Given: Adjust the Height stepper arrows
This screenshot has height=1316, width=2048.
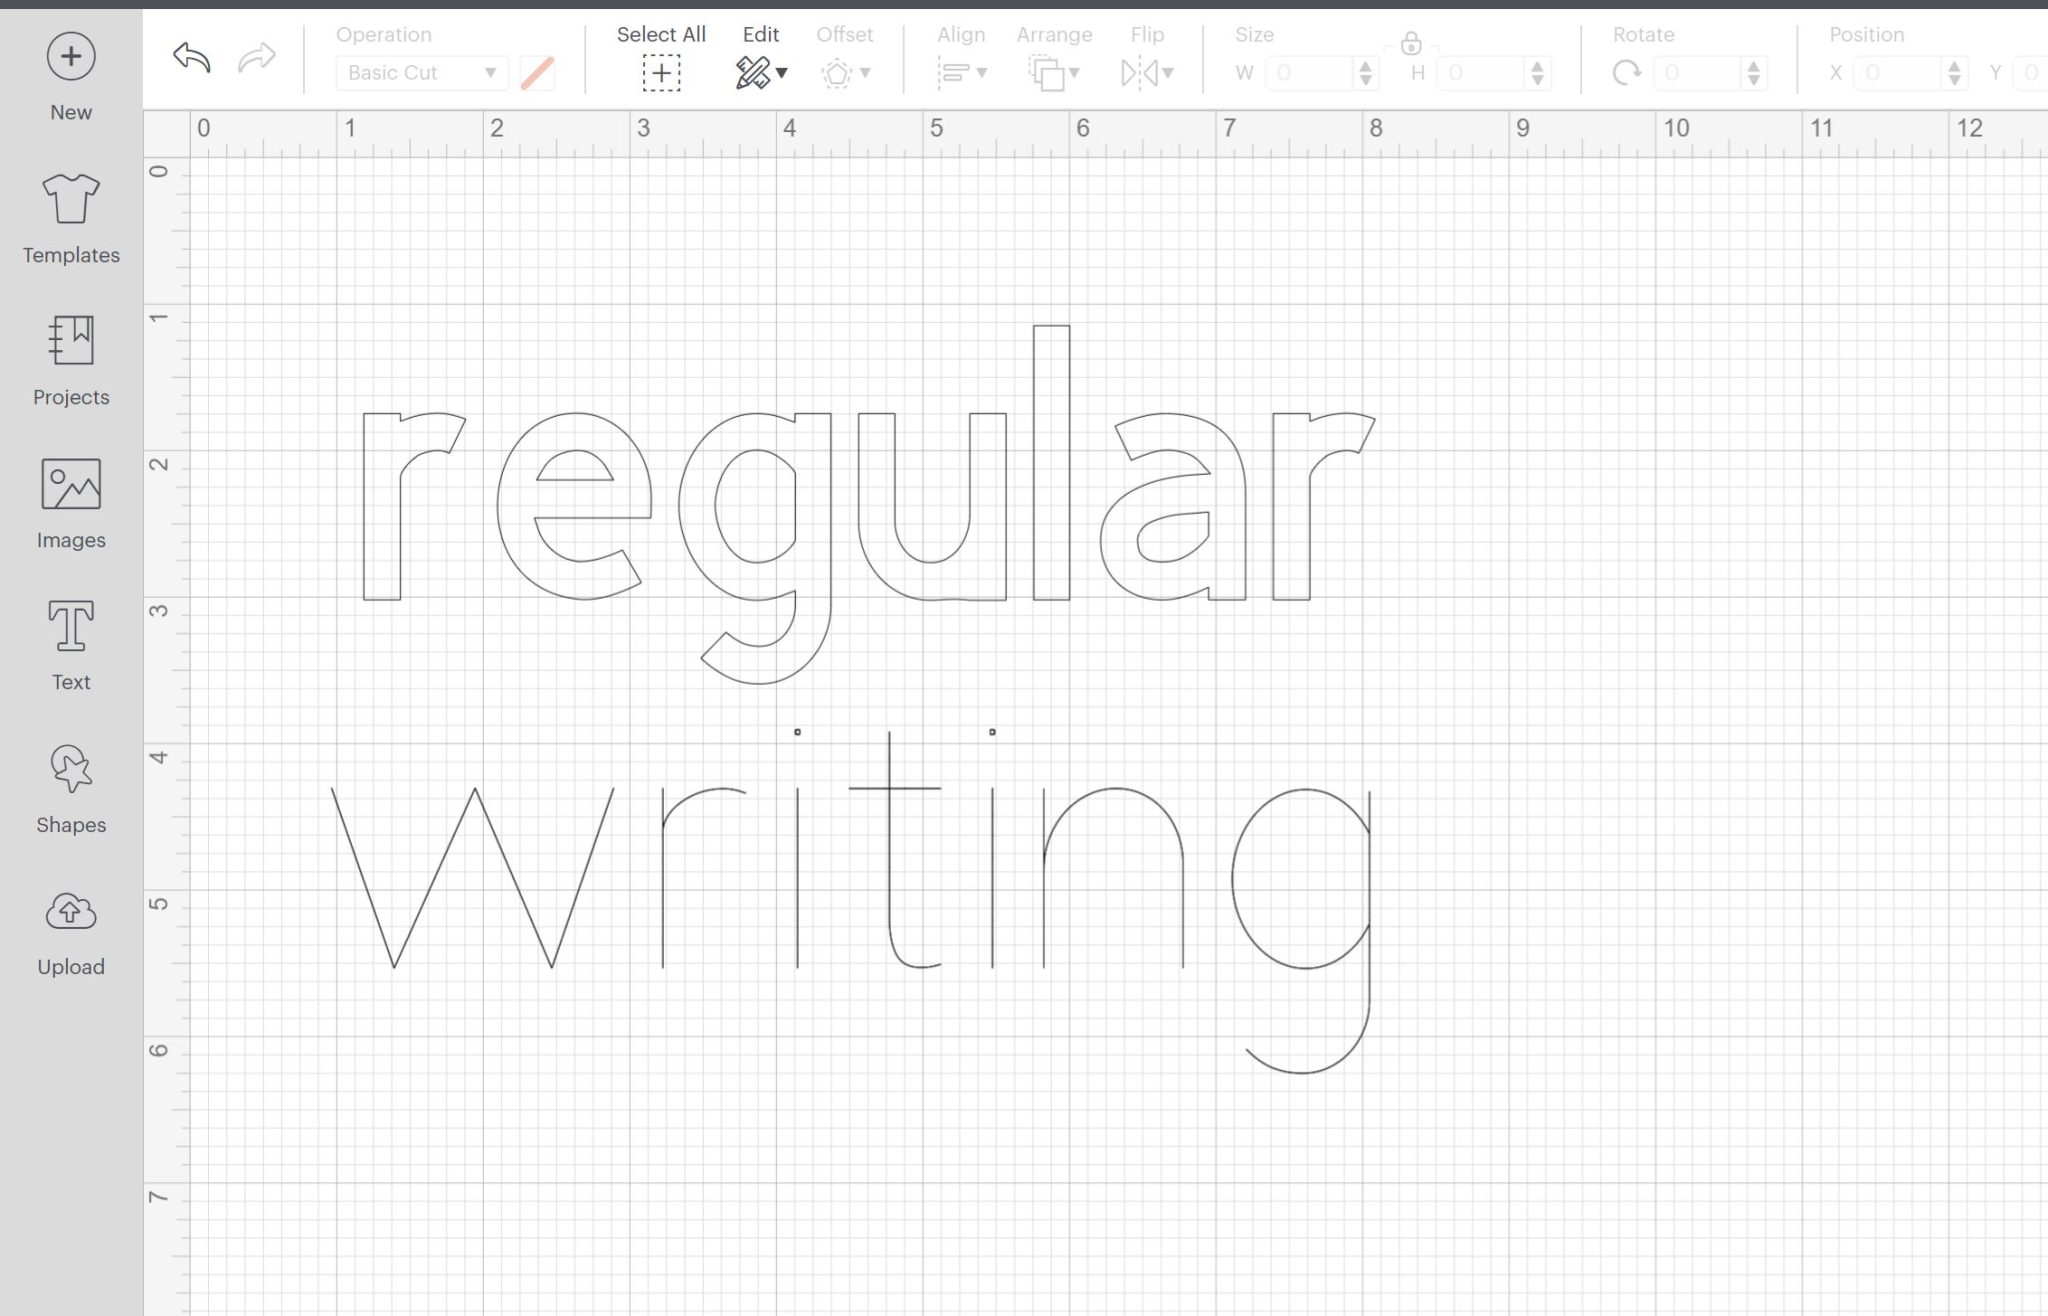Looking at the screenshot, I should [x=1537, y=73].
